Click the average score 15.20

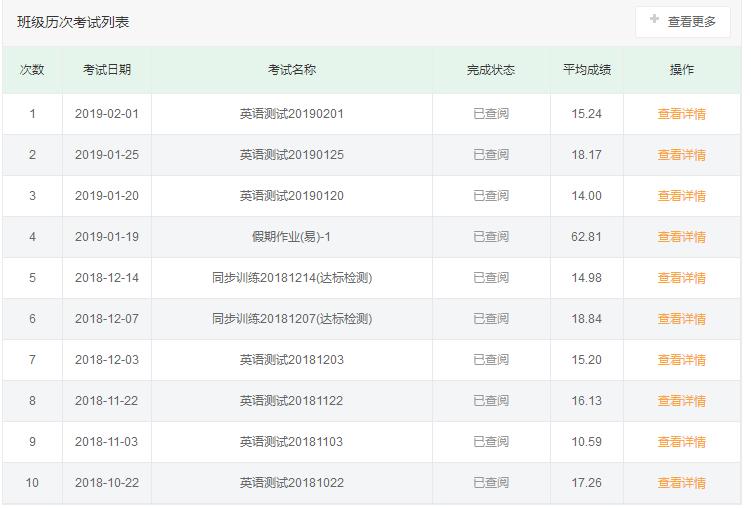587,360
